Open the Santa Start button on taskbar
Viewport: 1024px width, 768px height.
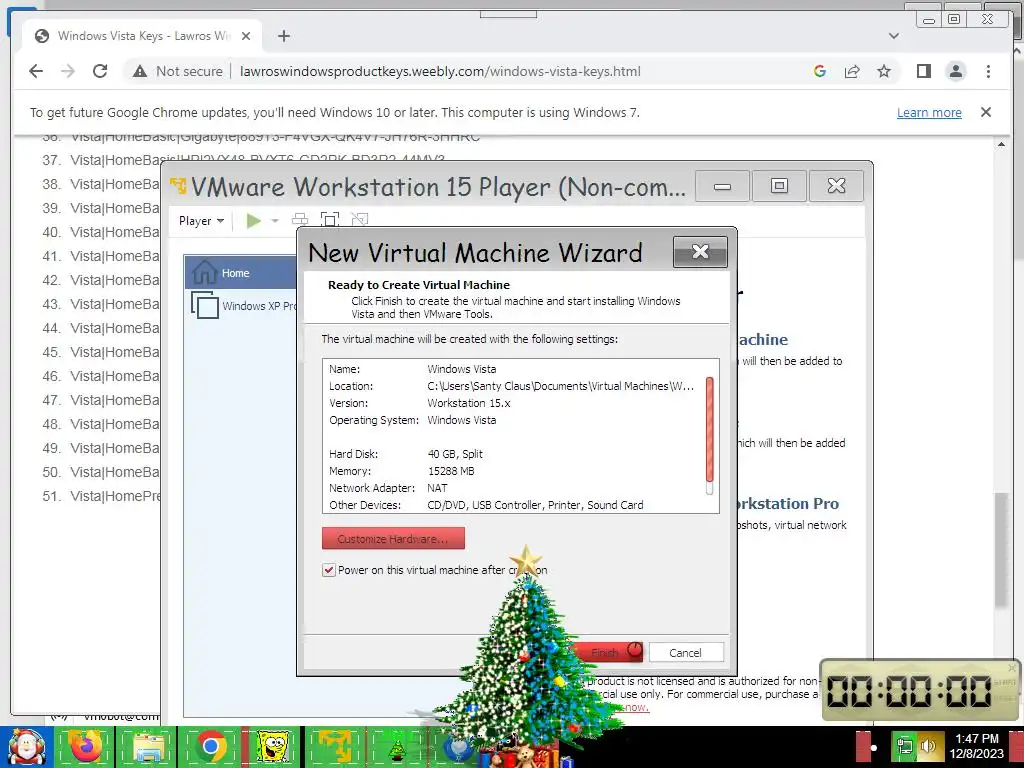(x=26, y=747)
